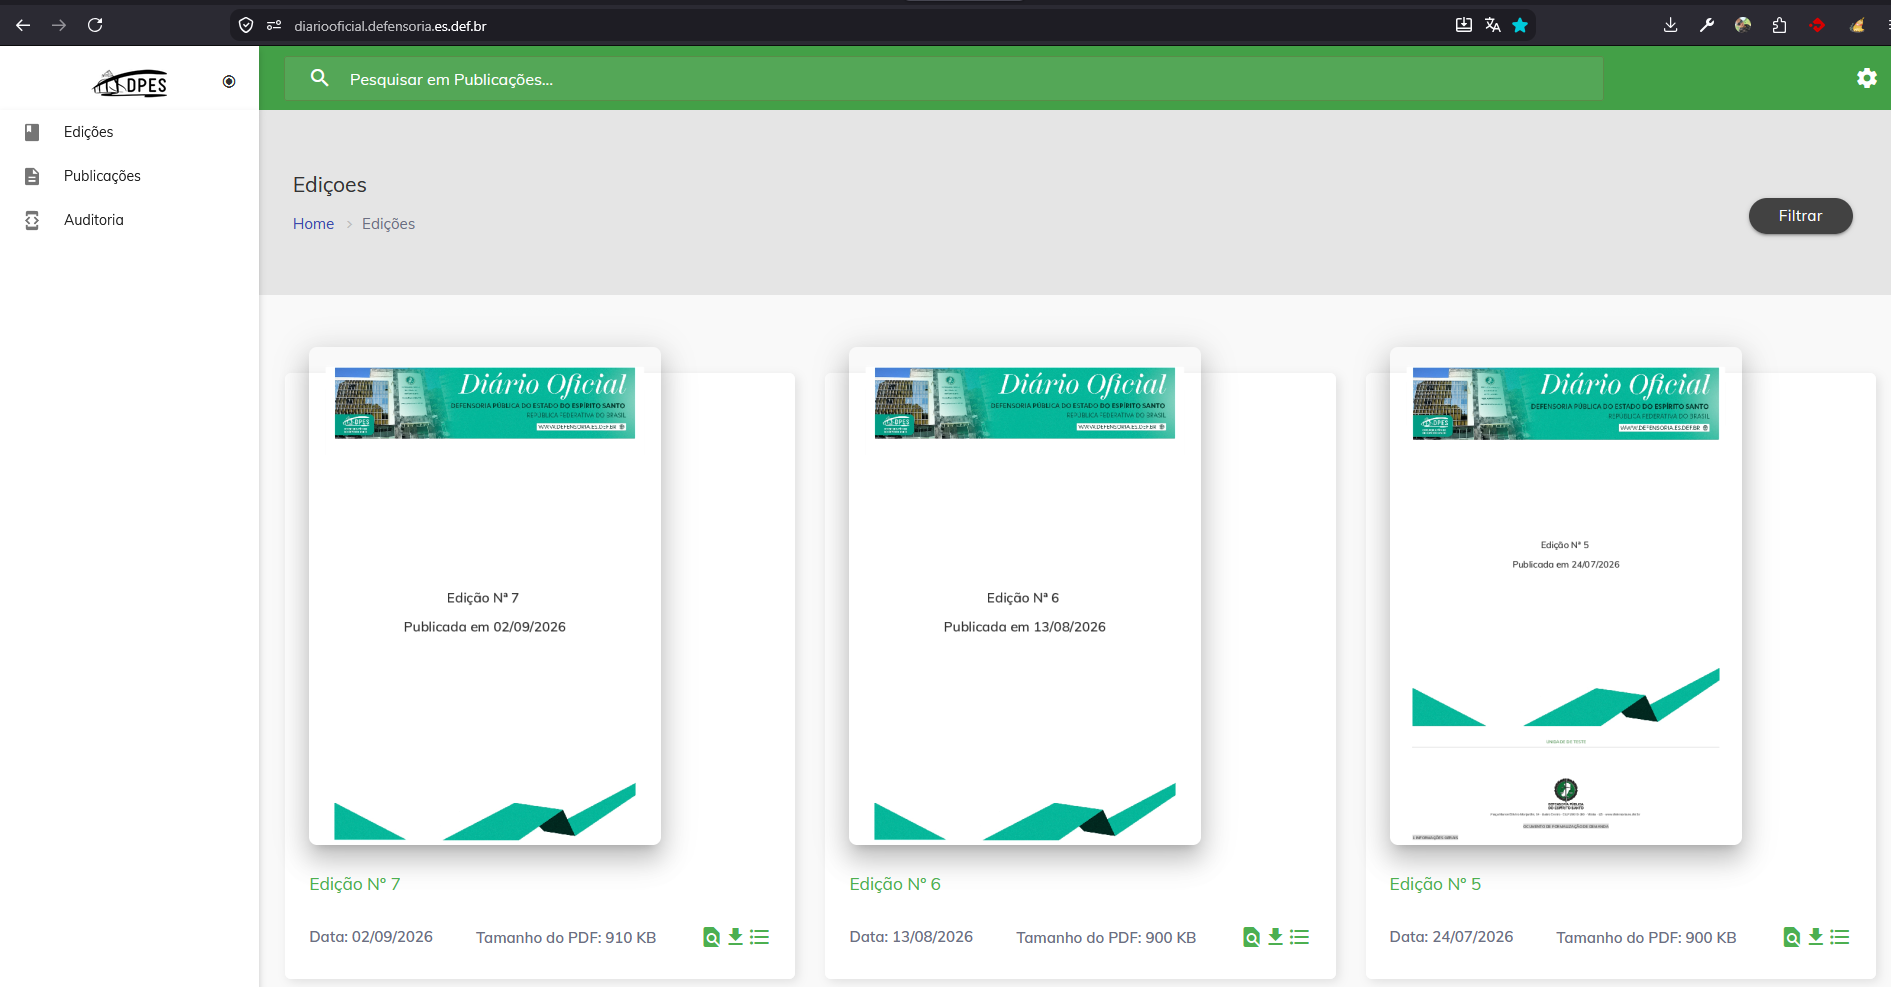Click the translate page icon in address bar
The width and height of the screenshot is (1891, 987).
[1492, 25]
